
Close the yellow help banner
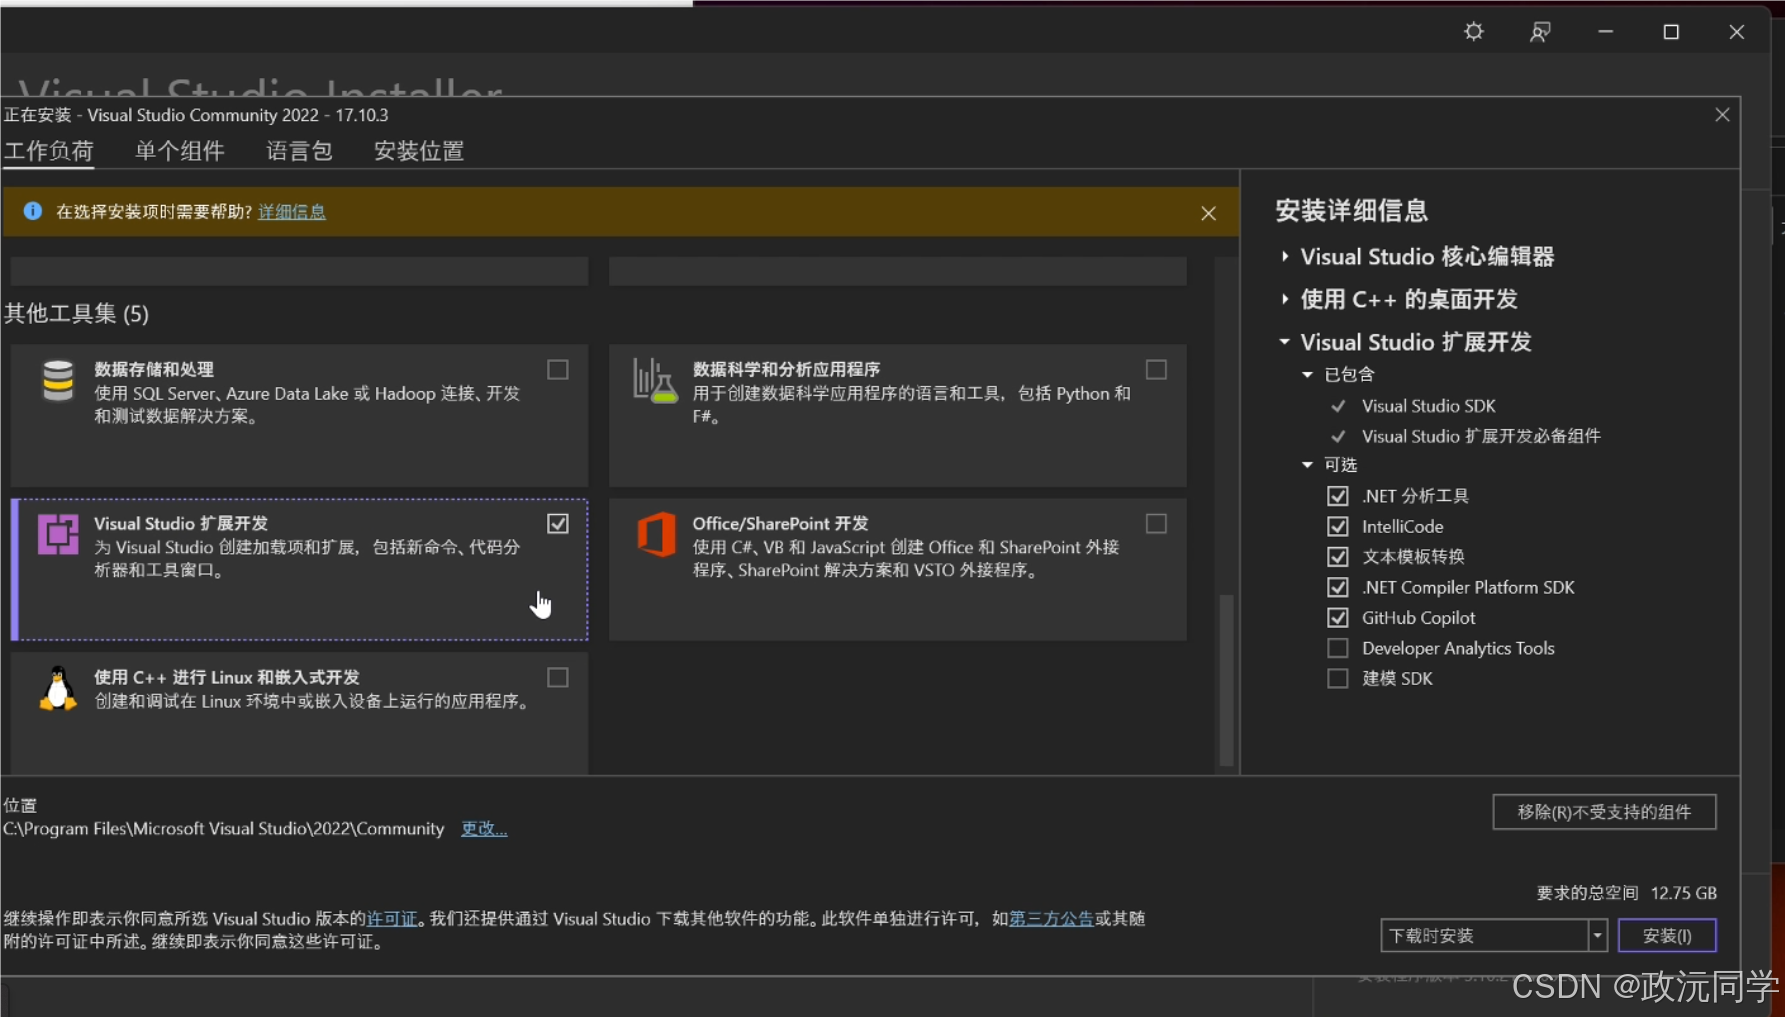pos(1208,213)
